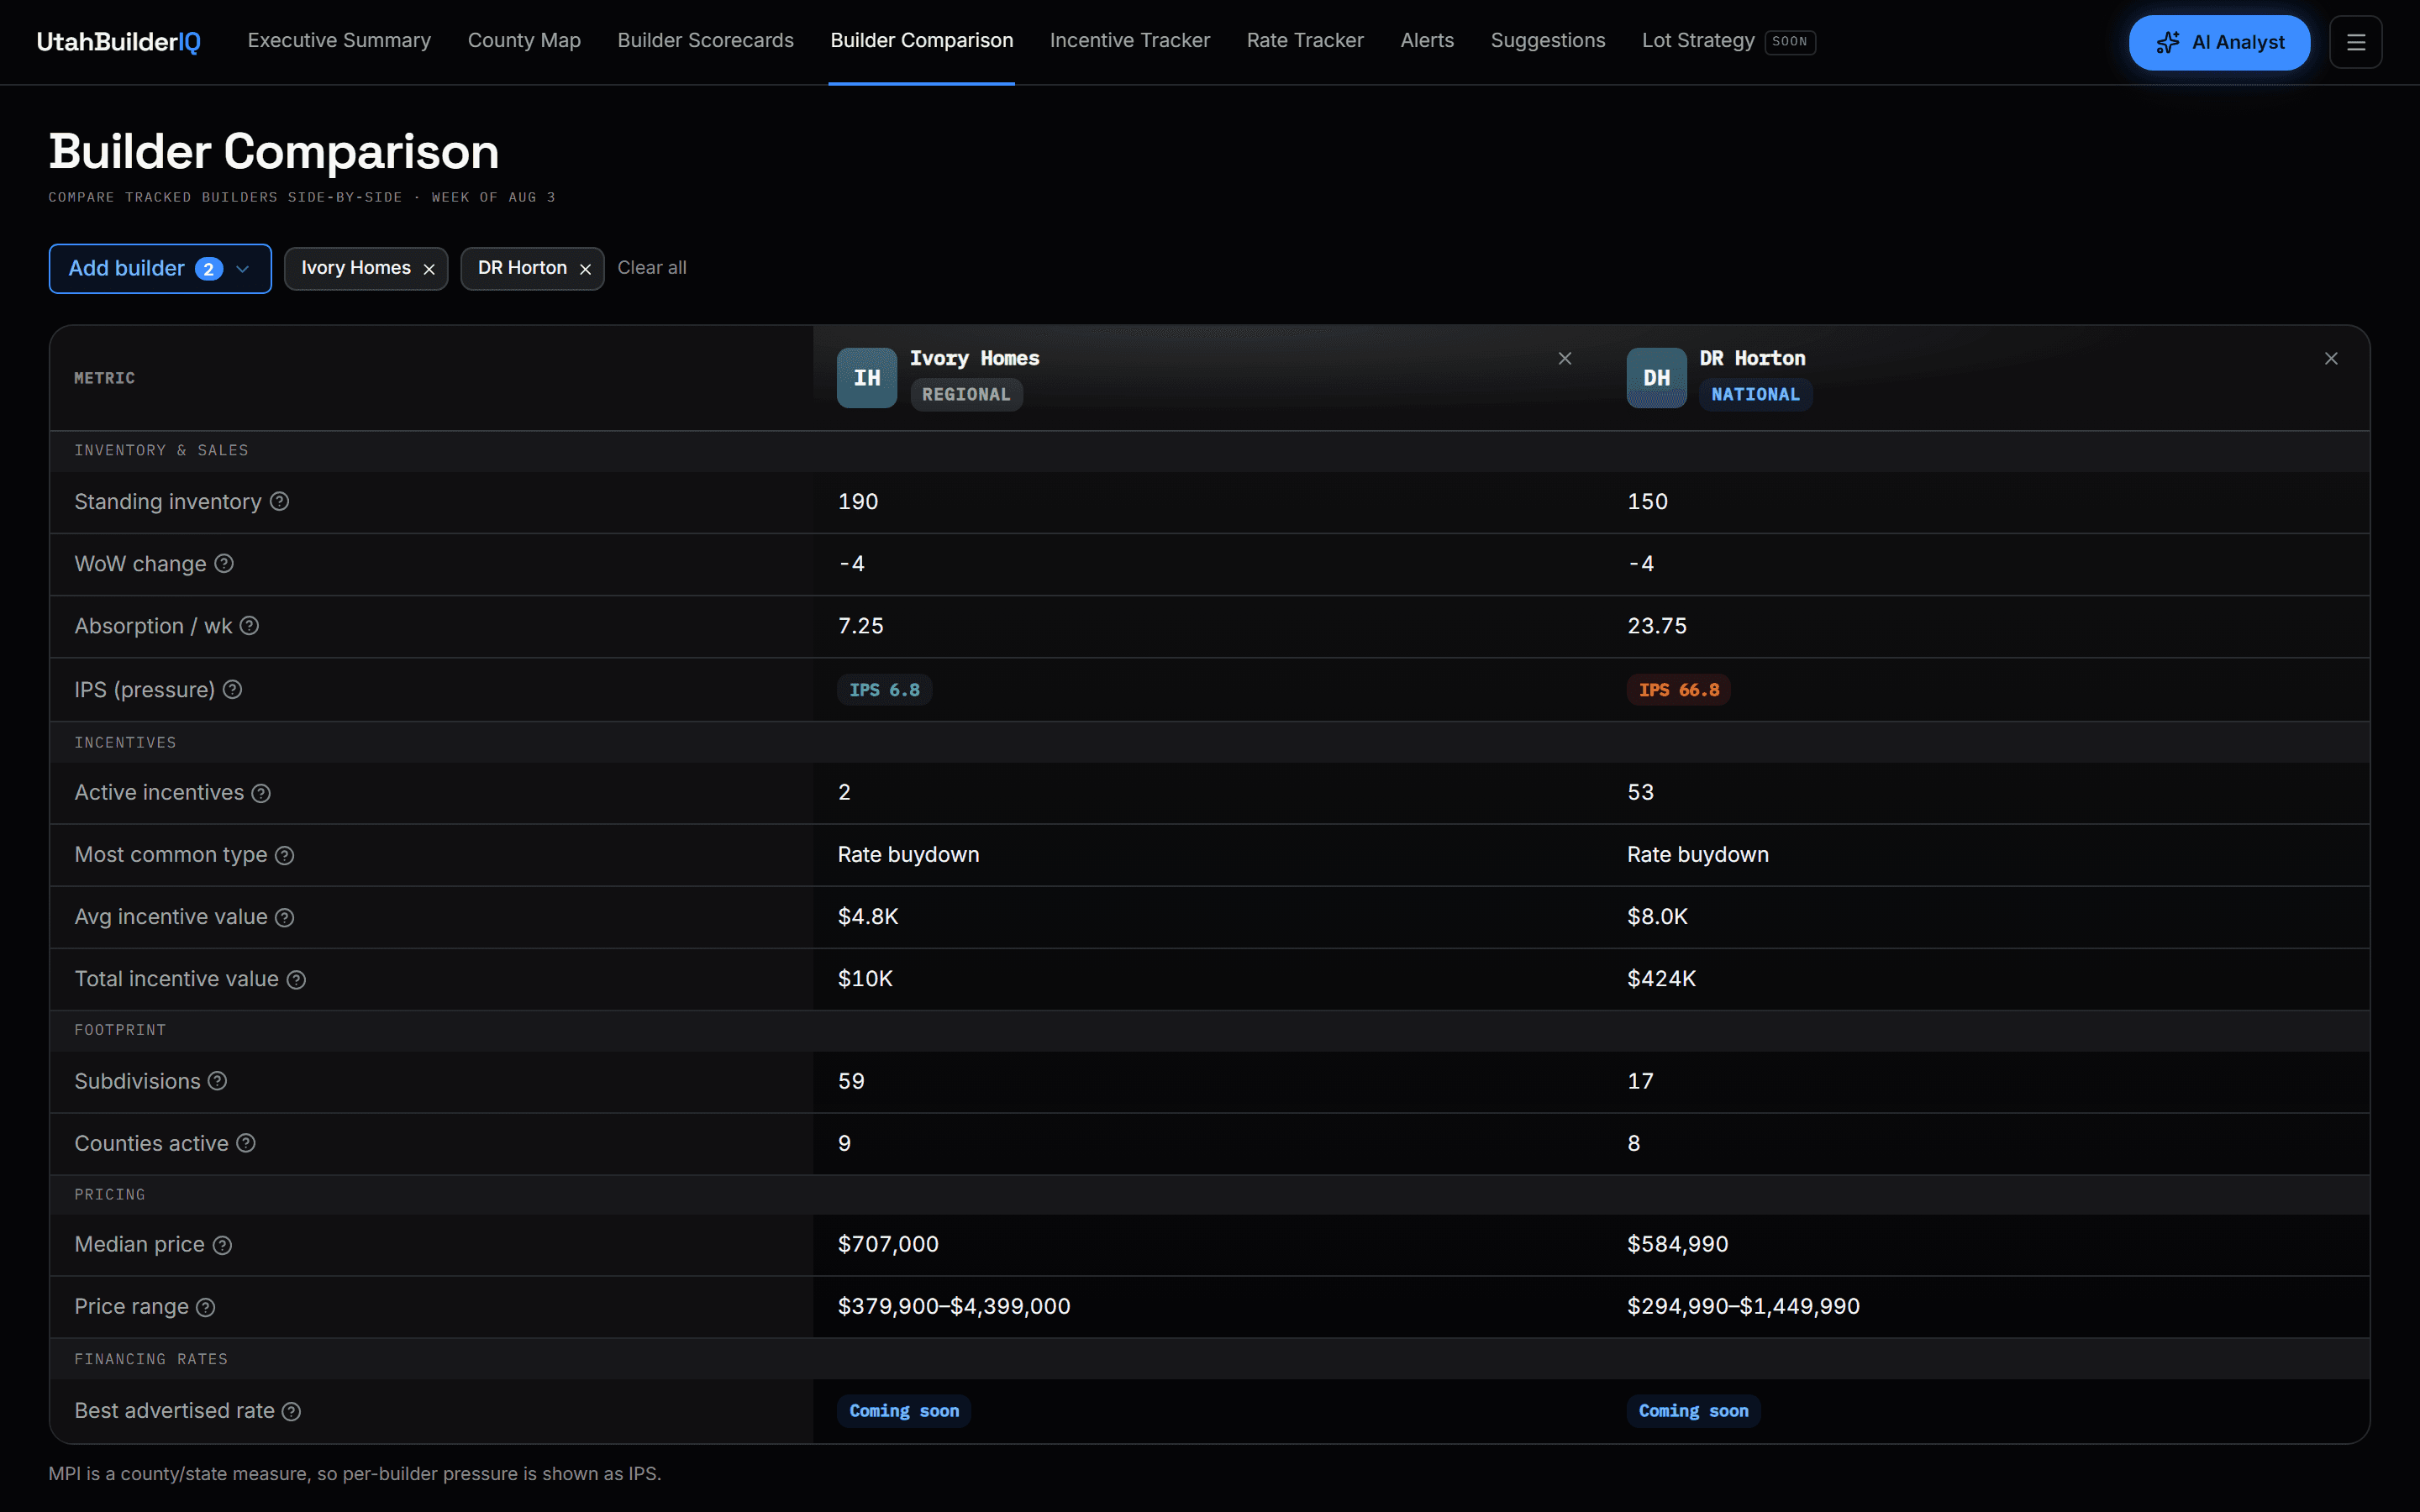
Task: Open the Rate Tracker tab
Action: (x=1305, y=41)
